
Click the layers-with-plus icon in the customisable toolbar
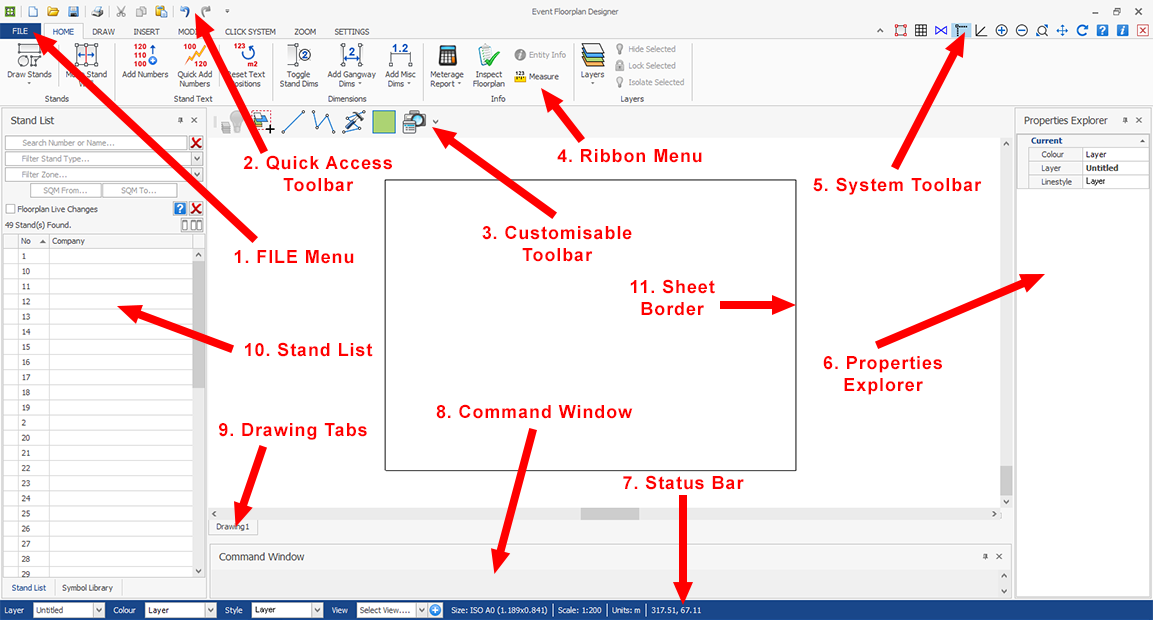(x=263, y=122)
